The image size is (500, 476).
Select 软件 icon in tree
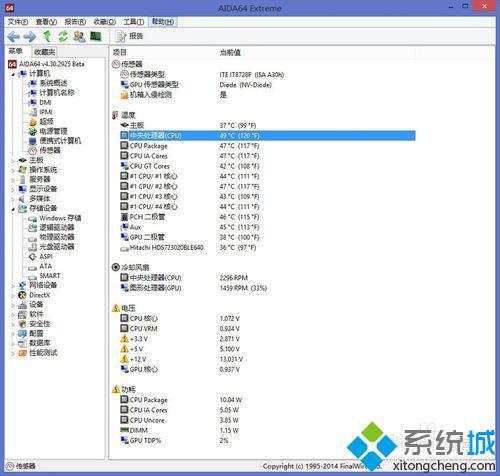pos(22,314)
